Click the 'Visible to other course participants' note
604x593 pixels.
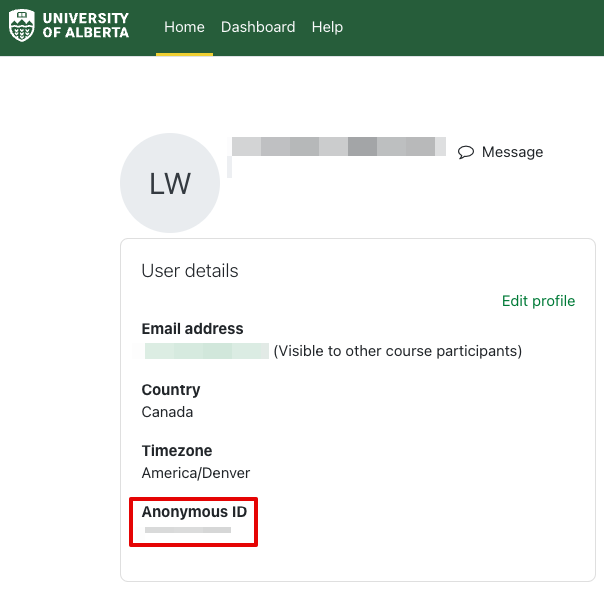397,351
